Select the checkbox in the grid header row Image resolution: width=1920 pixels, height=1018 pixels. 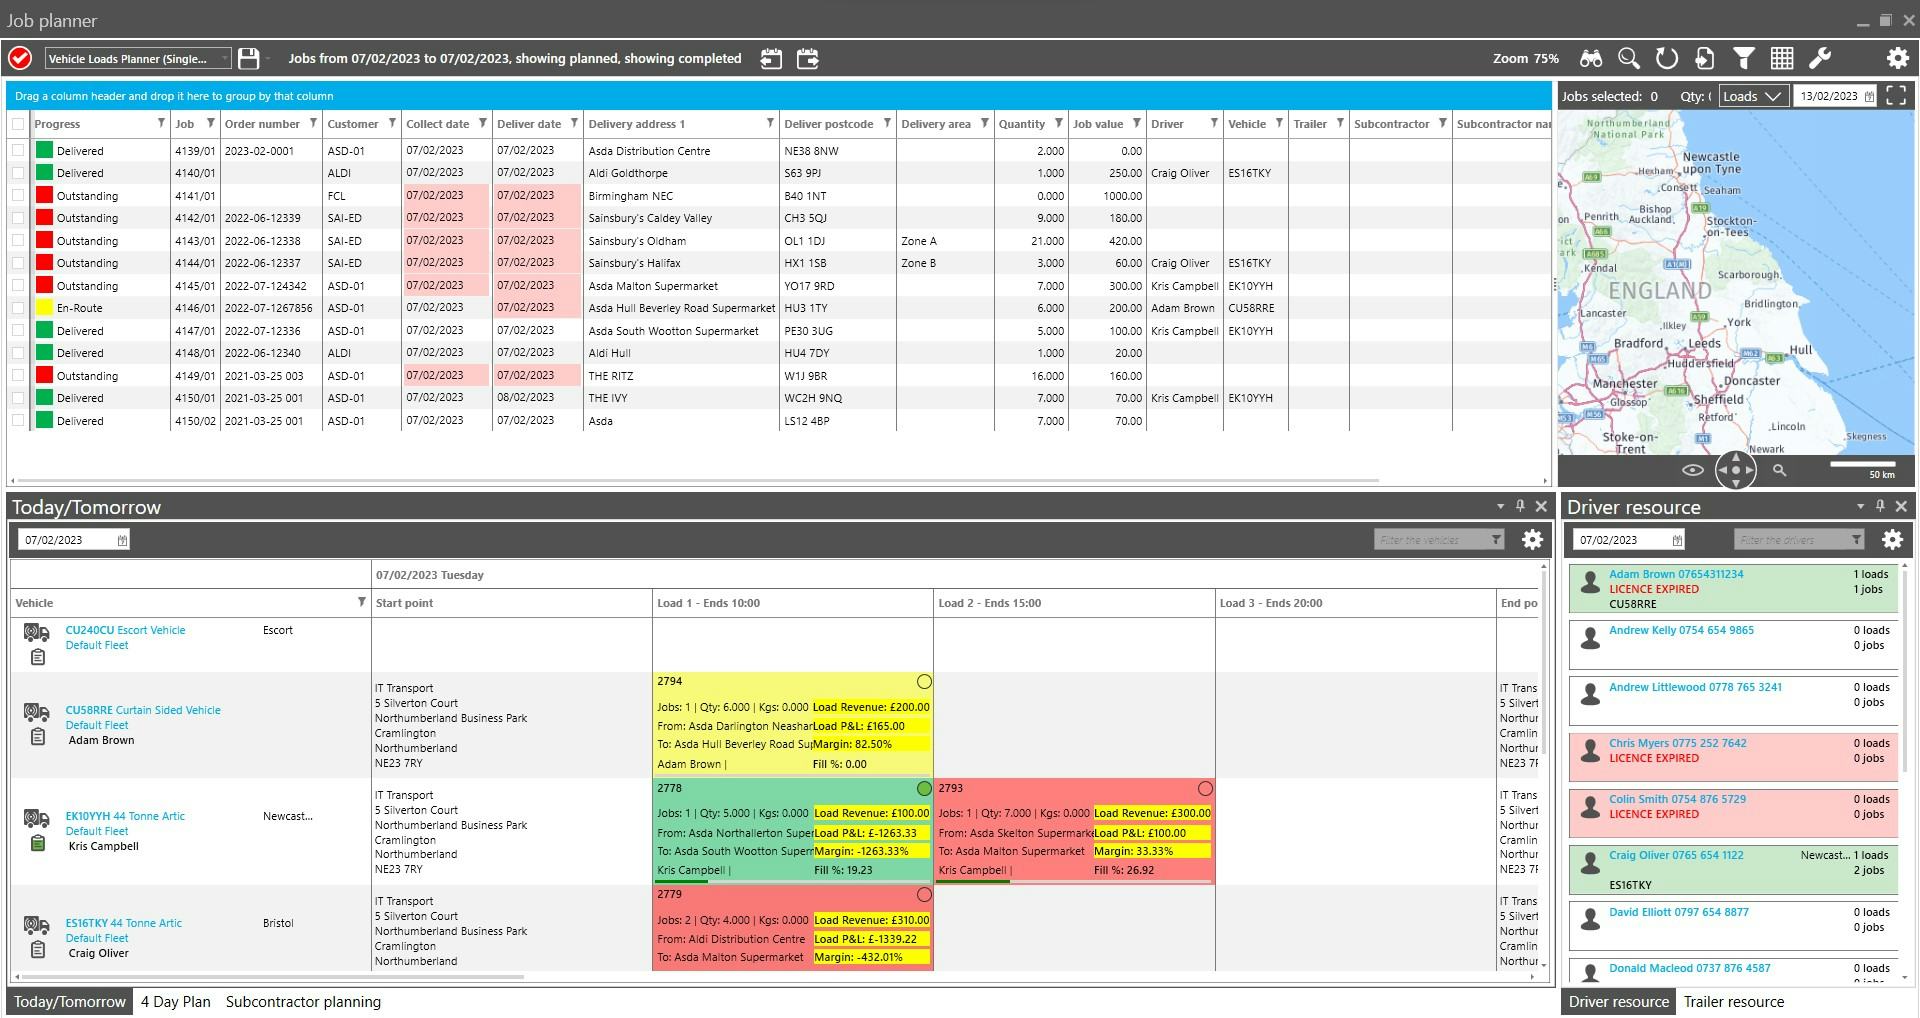pos(18,124)
